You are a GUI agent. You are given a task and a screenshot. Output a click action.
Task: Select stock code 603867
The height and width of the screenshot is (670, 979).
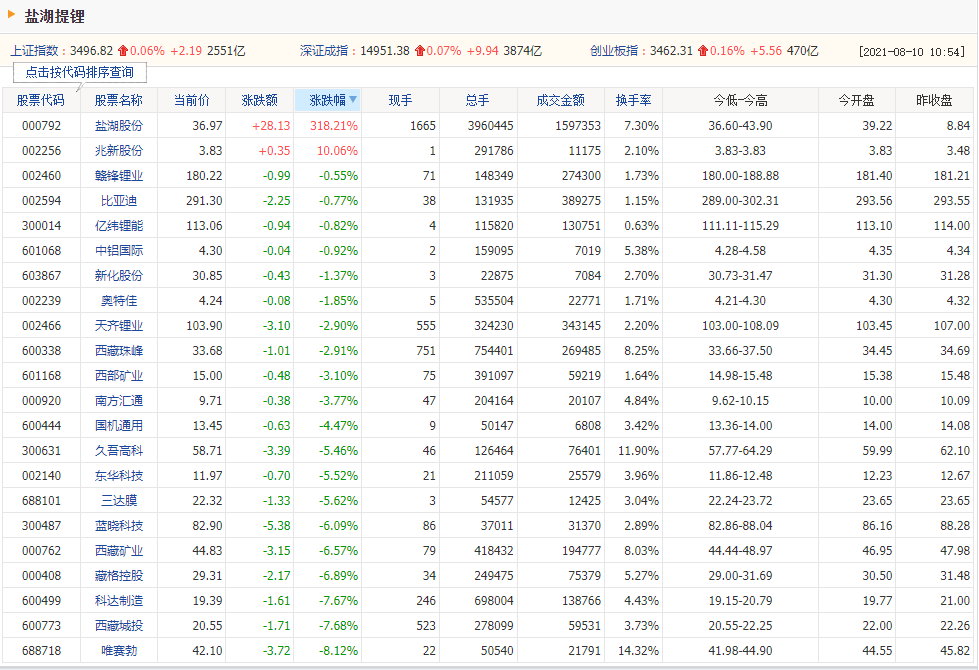pos(41,275)
